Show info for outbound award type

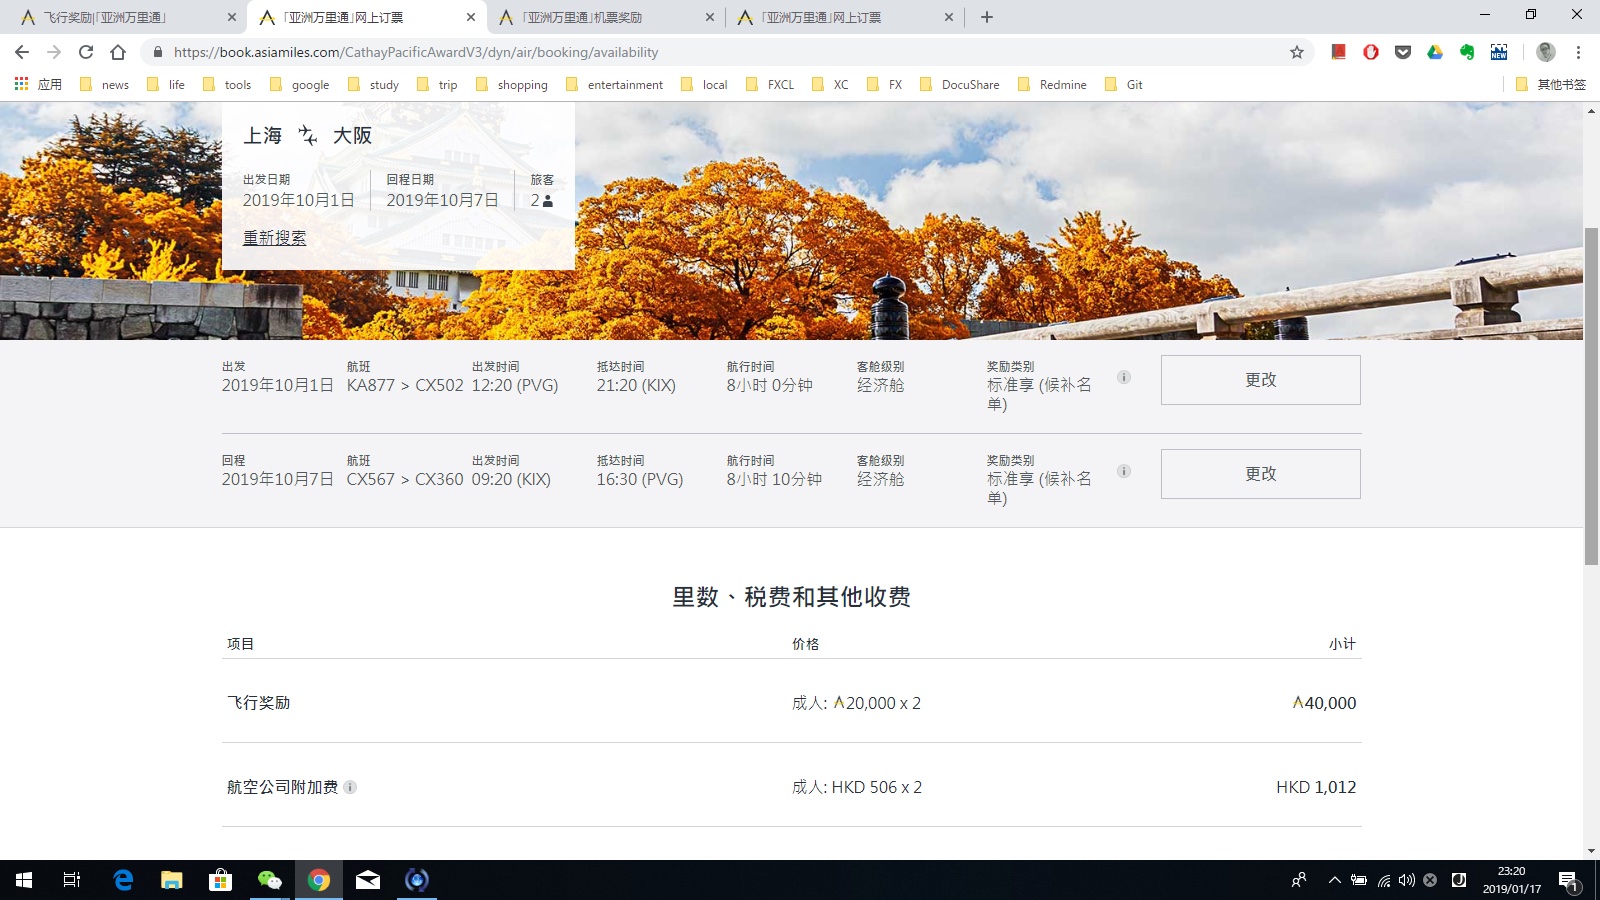(1124, 377)
